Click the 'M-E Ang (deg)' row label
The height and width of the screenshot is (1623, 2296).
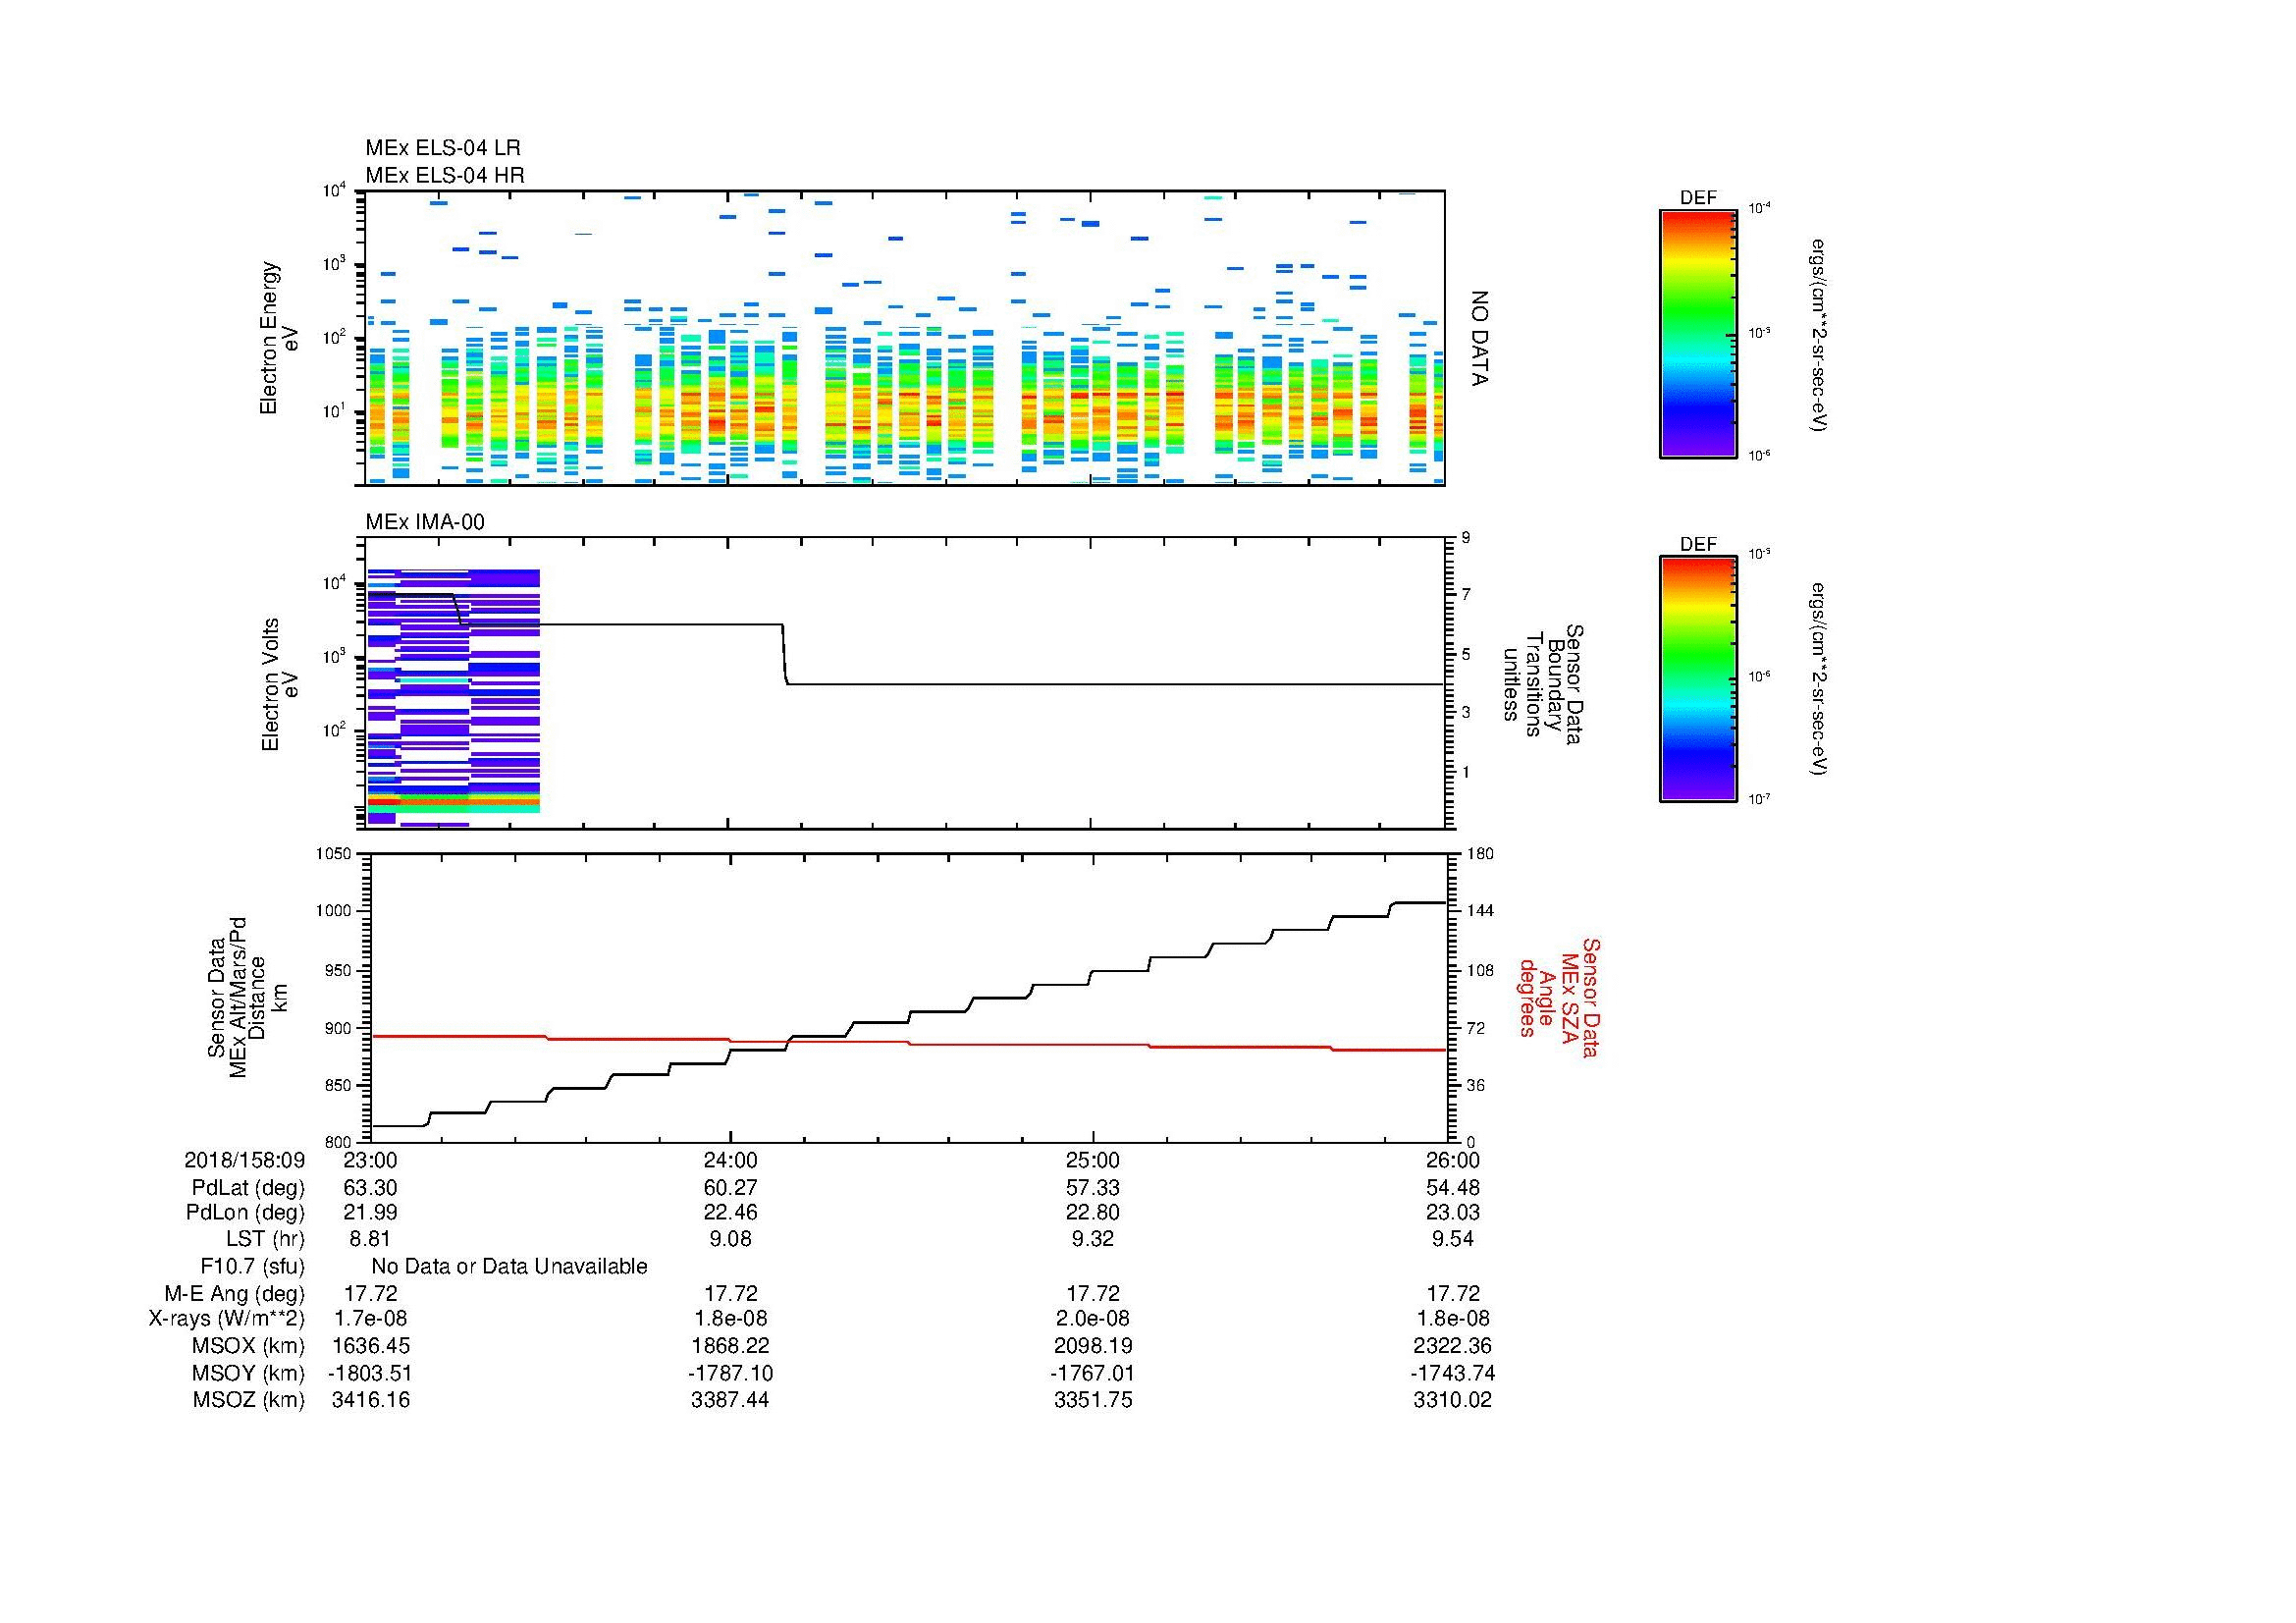click(x=235, y=1294)
